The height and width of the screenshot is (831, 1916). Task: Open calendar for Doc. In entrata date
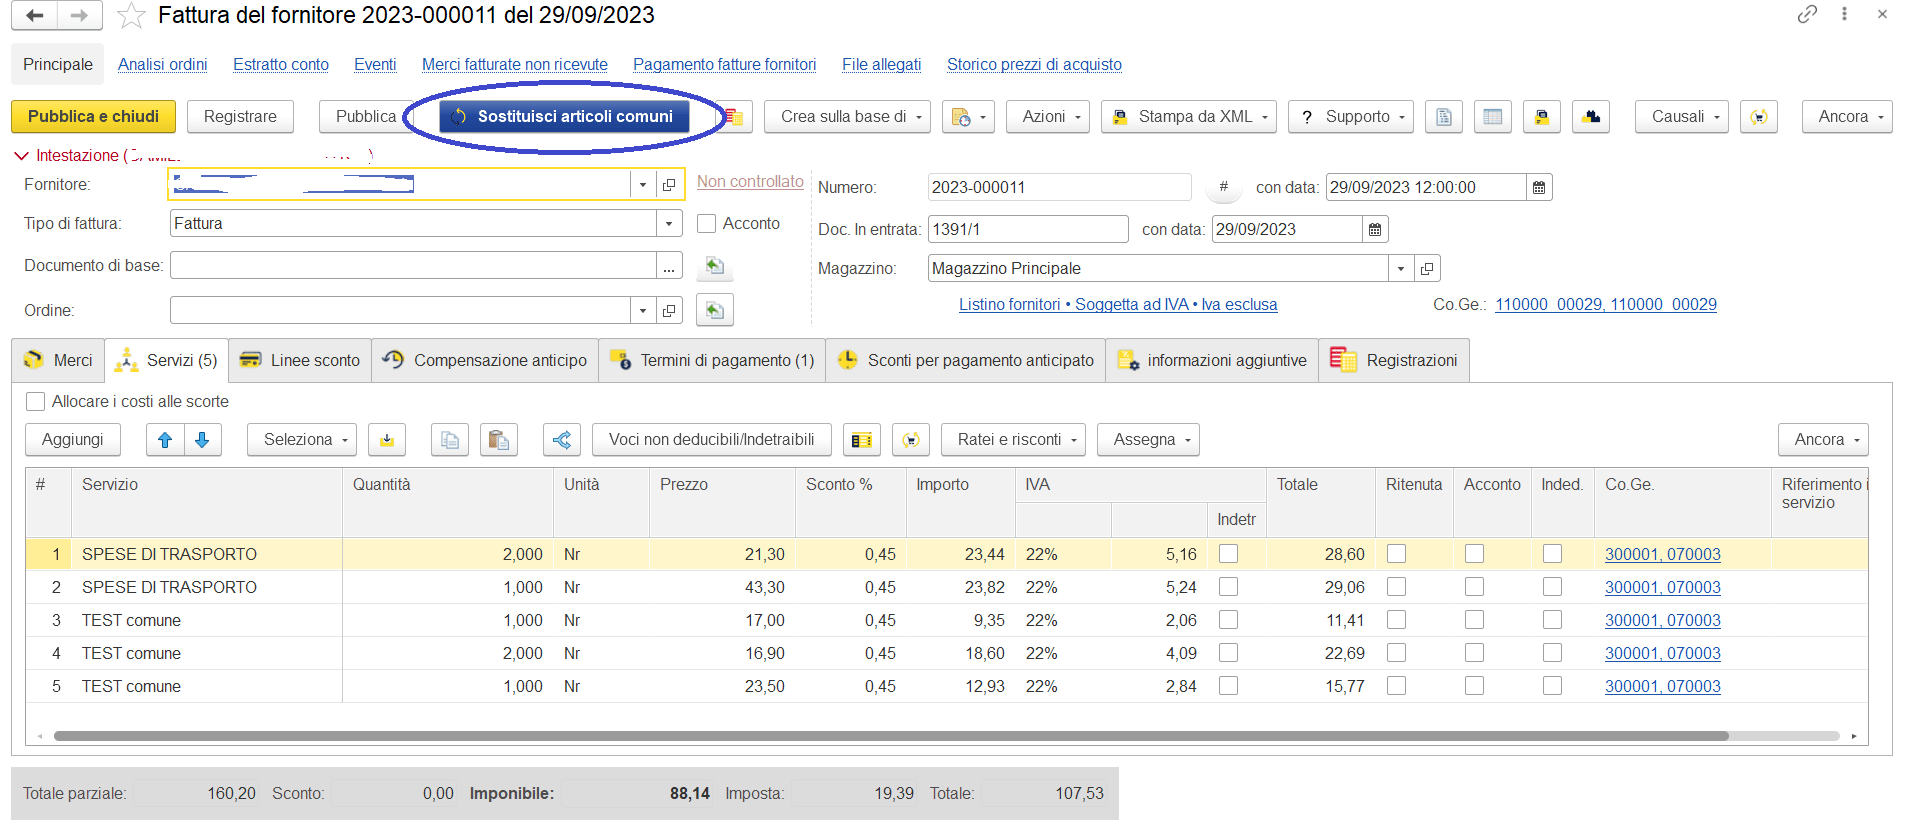(1375, 229)
